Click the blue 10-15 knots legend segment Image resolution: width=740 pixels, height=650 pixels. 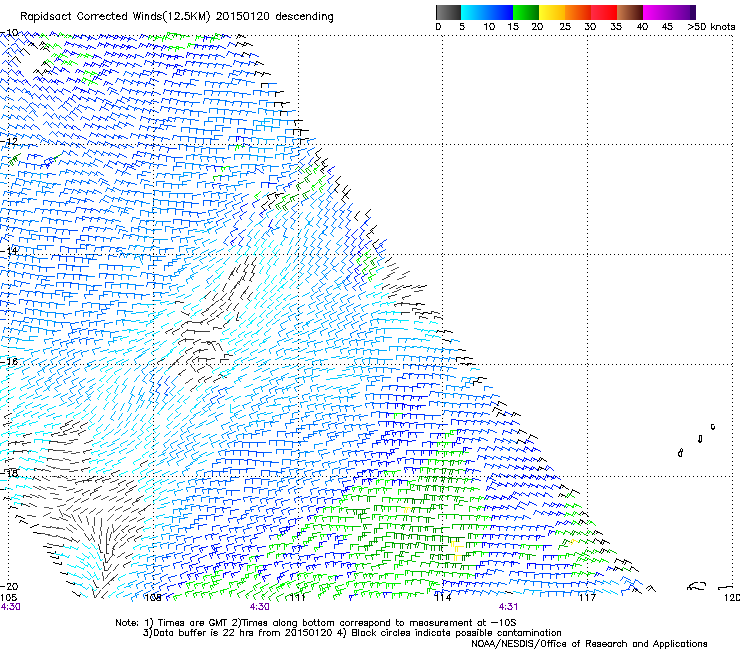(x=500, y=12)
